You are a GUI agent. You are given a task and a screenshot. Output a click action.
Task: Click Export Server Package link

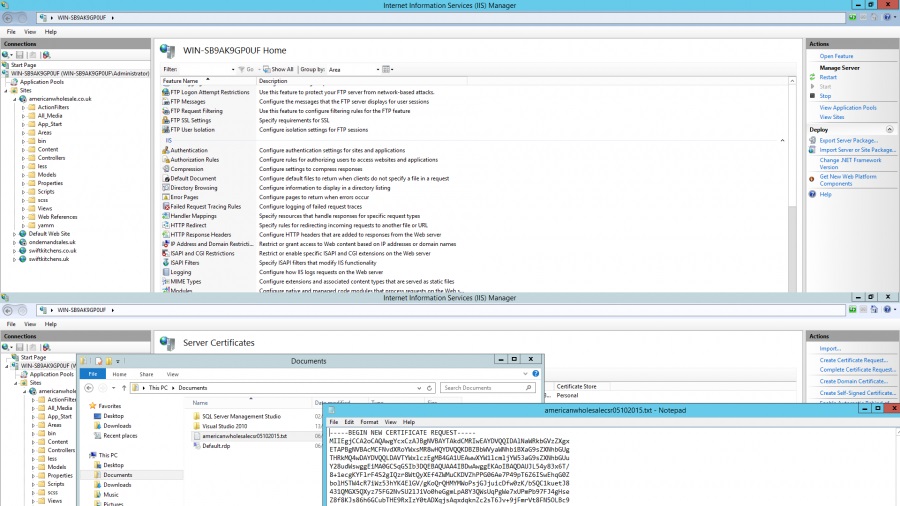coord(848,141)
